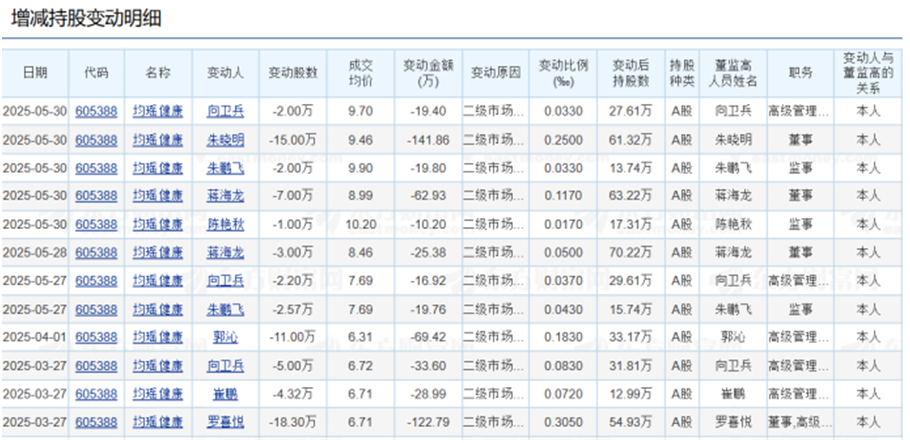Click the 变动股数 column header
Screen dimensions: 910x443
coord(292,73)
